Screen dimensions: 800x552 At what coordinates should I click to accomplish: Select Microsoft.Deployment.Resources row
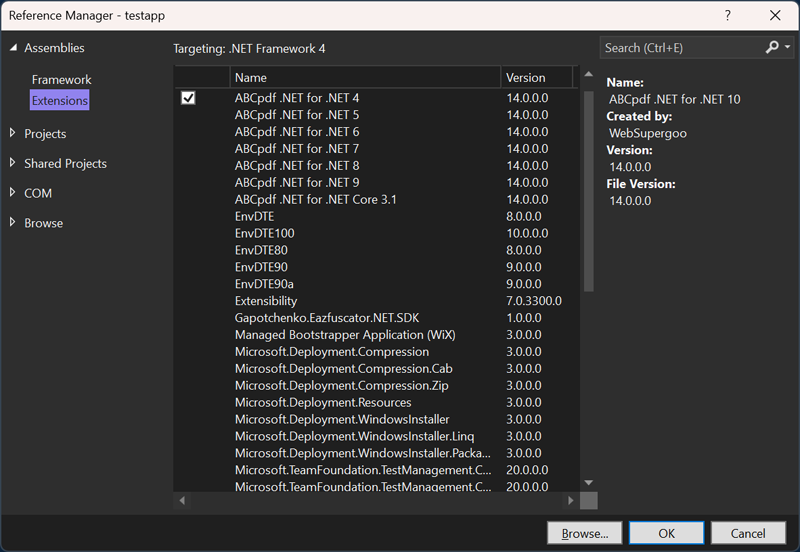pos(376,402)
